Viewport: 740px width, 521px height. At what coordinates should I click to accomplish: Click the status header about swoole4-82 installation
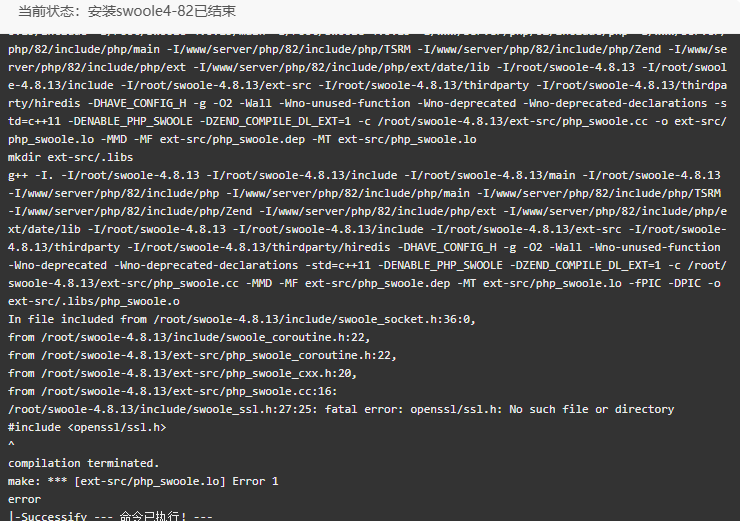[127, 11]
